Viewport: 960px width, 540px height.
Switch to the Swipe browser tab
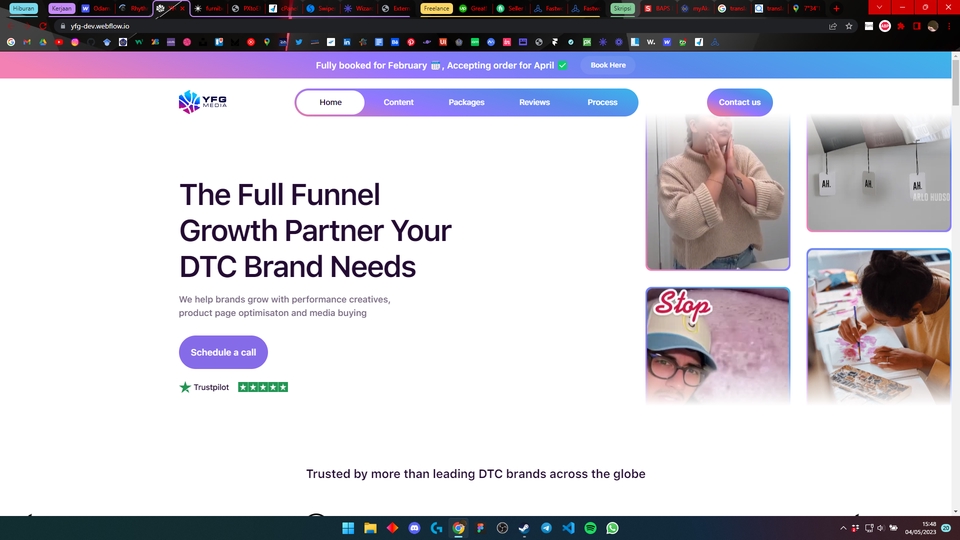pyautogui.click(x=321, y=9)
